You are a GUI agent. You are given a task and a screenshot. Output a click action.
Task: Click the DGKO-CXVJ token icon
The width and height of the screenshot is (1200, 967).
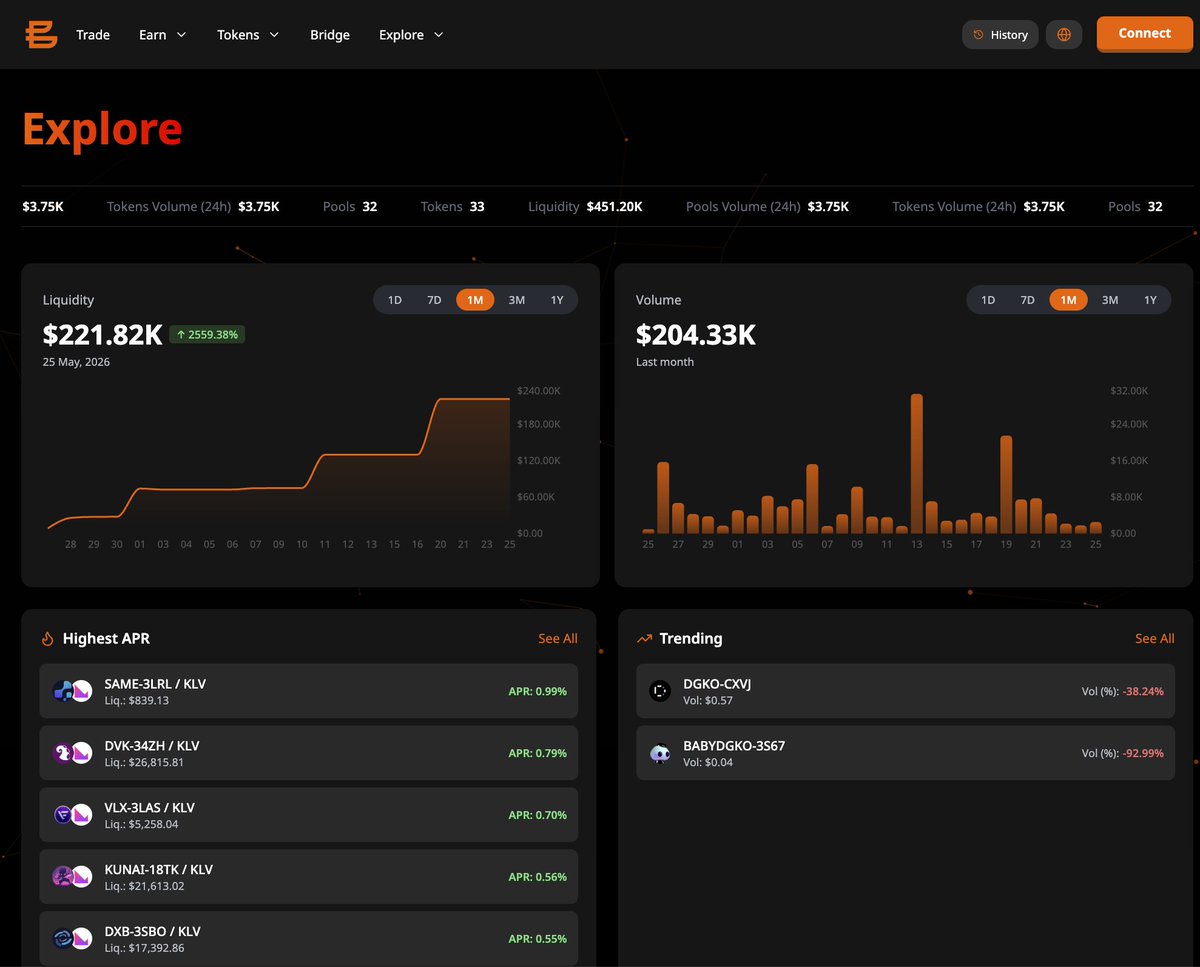tap(660, 691)
